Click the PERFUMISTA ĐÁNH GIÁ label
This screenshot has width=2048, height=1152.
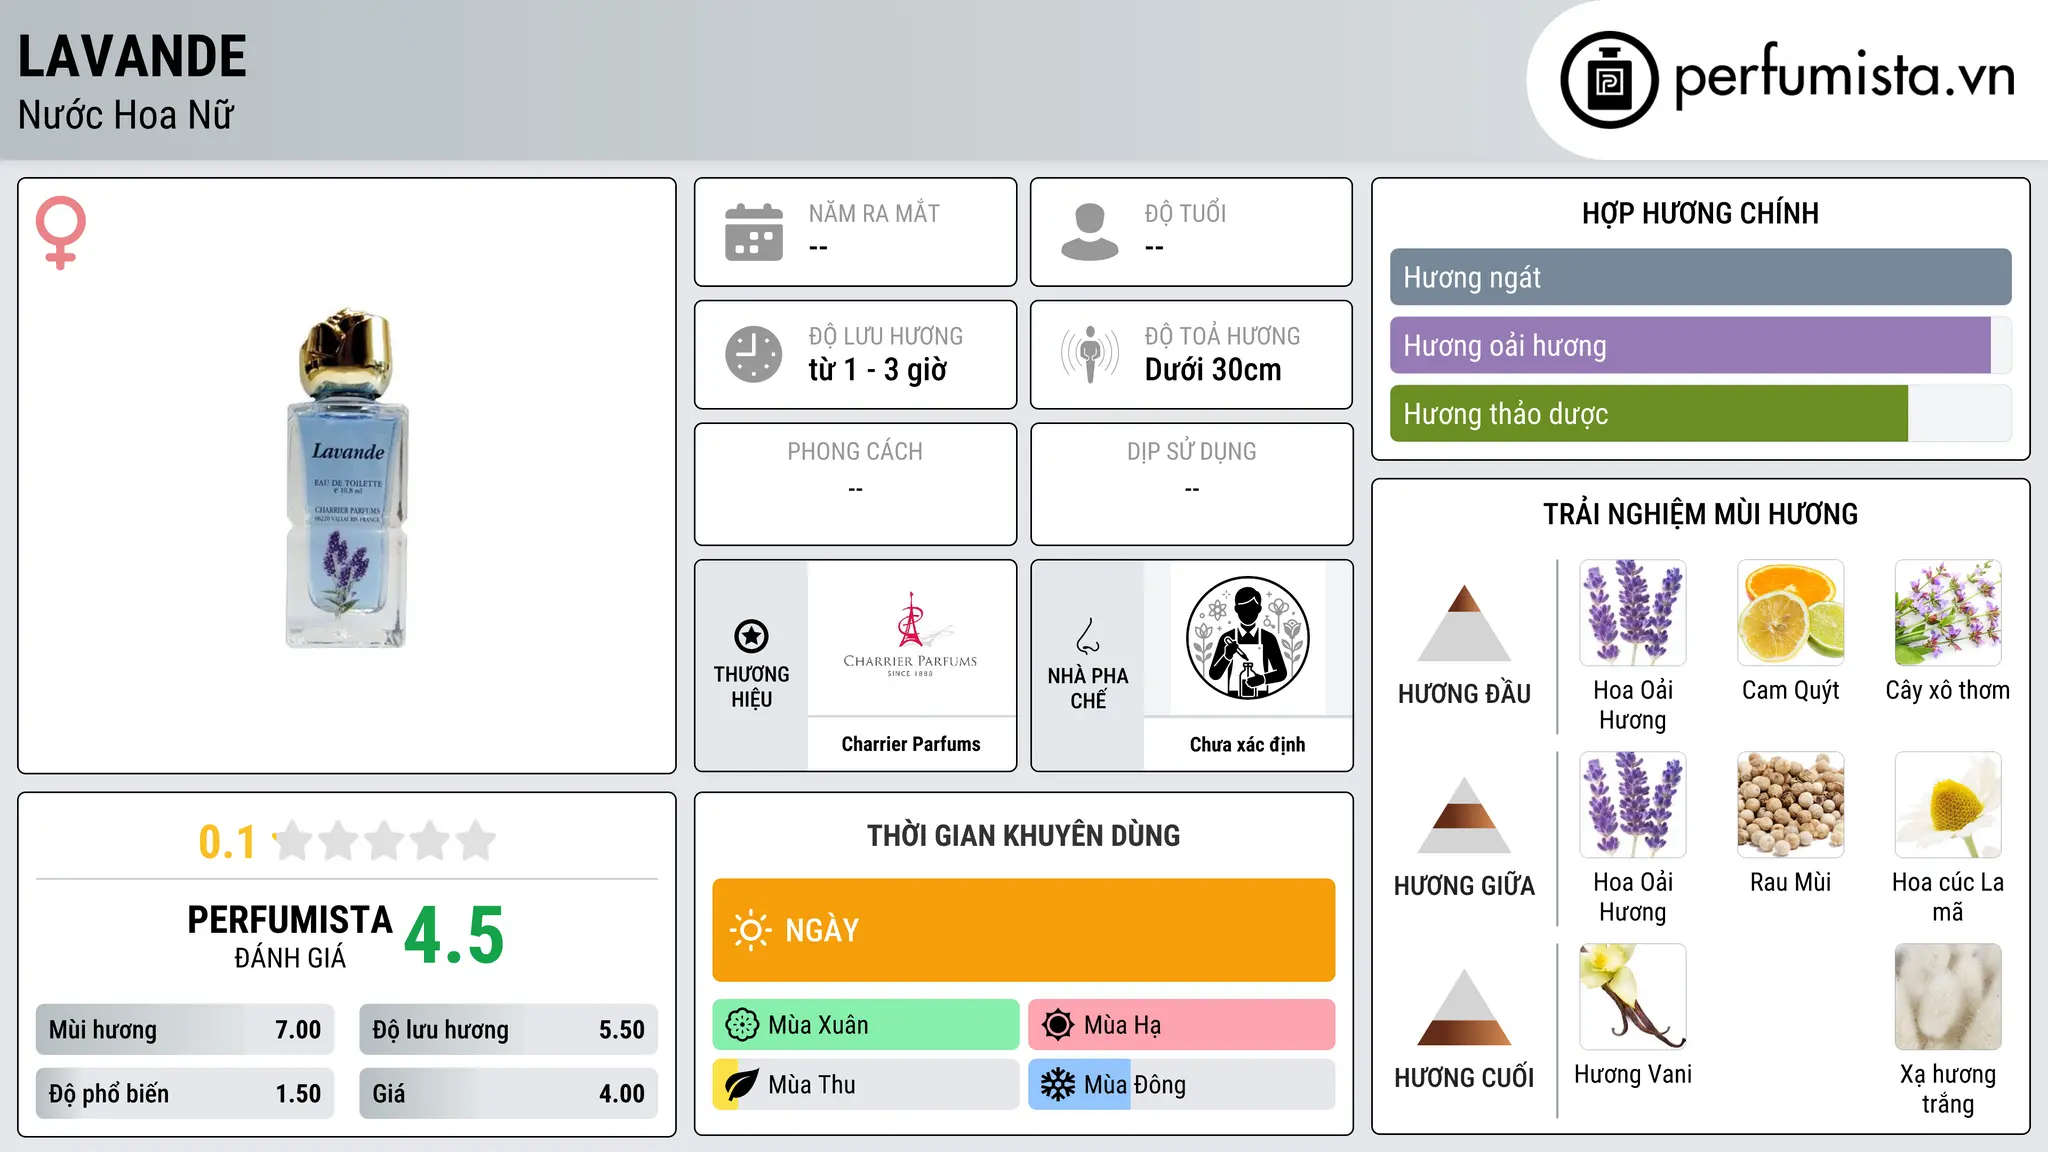point(290,936)
